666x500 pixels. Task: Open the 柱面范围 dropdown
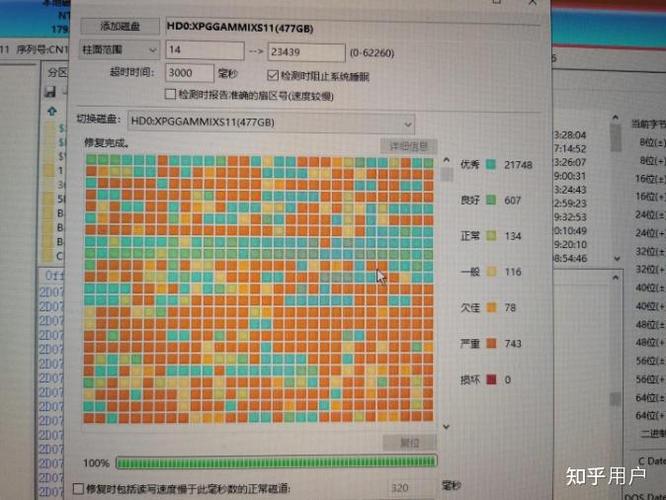coord(119,50)
